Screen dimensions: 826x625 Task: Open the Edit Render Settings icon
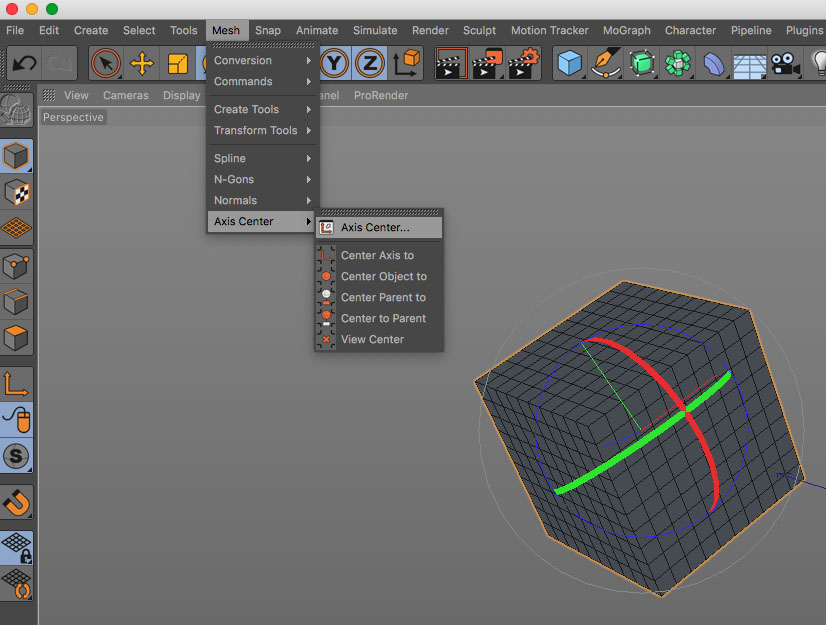tap(523, 65)
